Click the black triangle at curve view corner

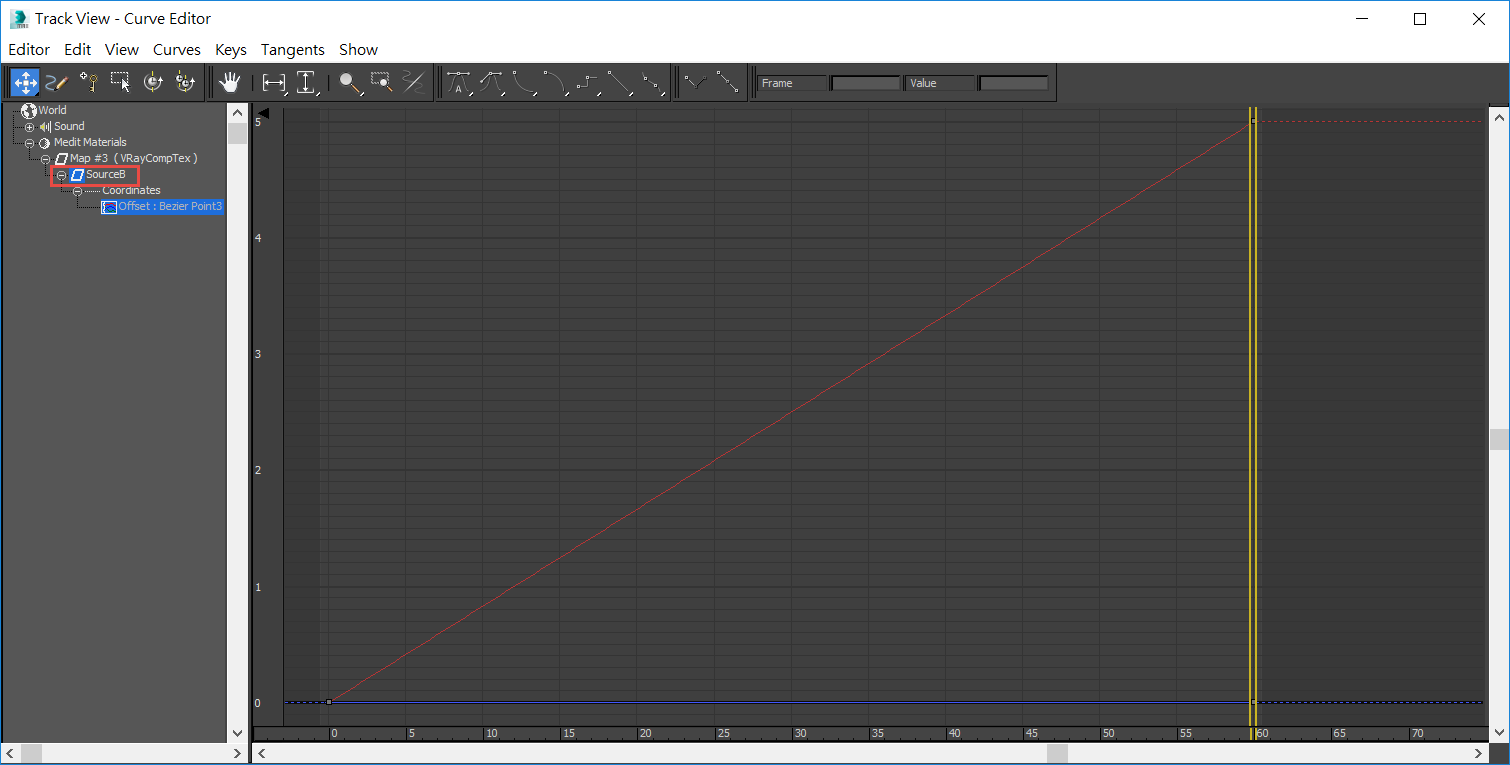click(263, 113)
